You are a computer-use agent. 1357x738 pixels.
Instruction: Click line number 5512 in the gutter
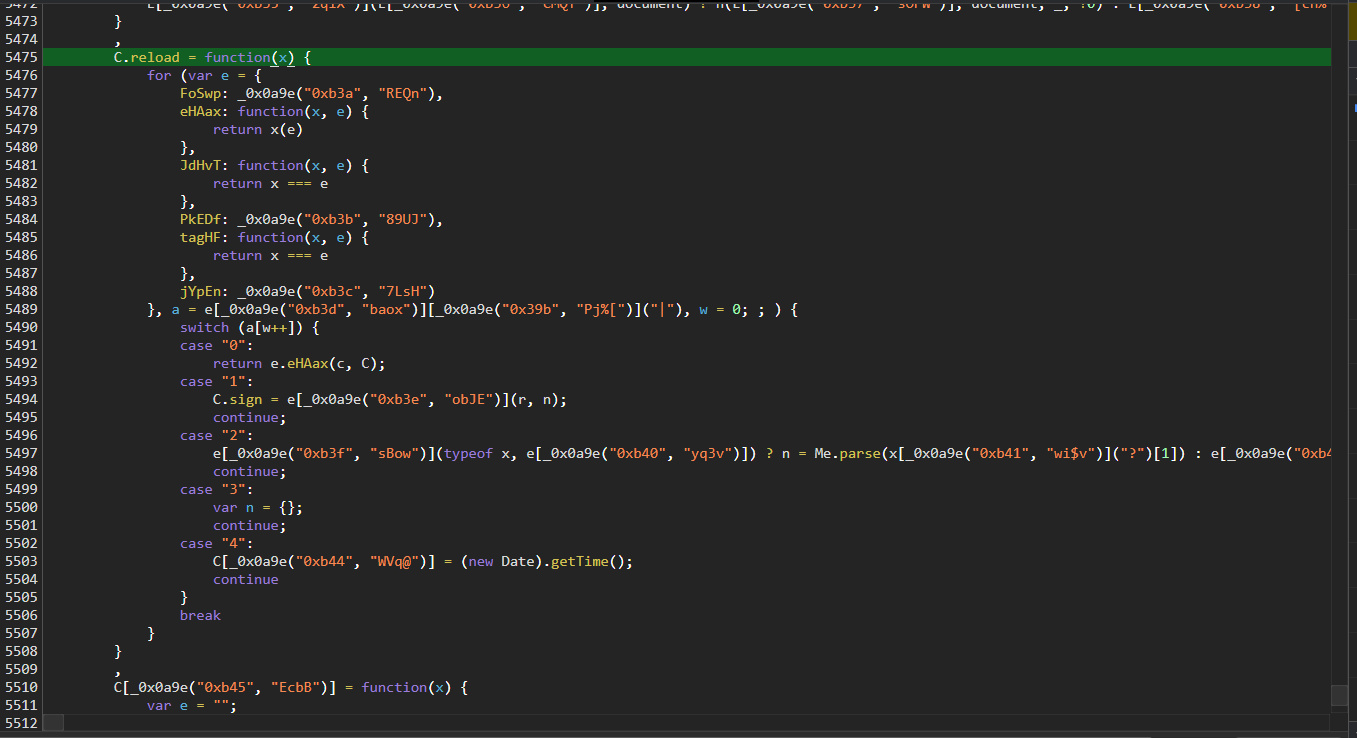tap(22, 723)
